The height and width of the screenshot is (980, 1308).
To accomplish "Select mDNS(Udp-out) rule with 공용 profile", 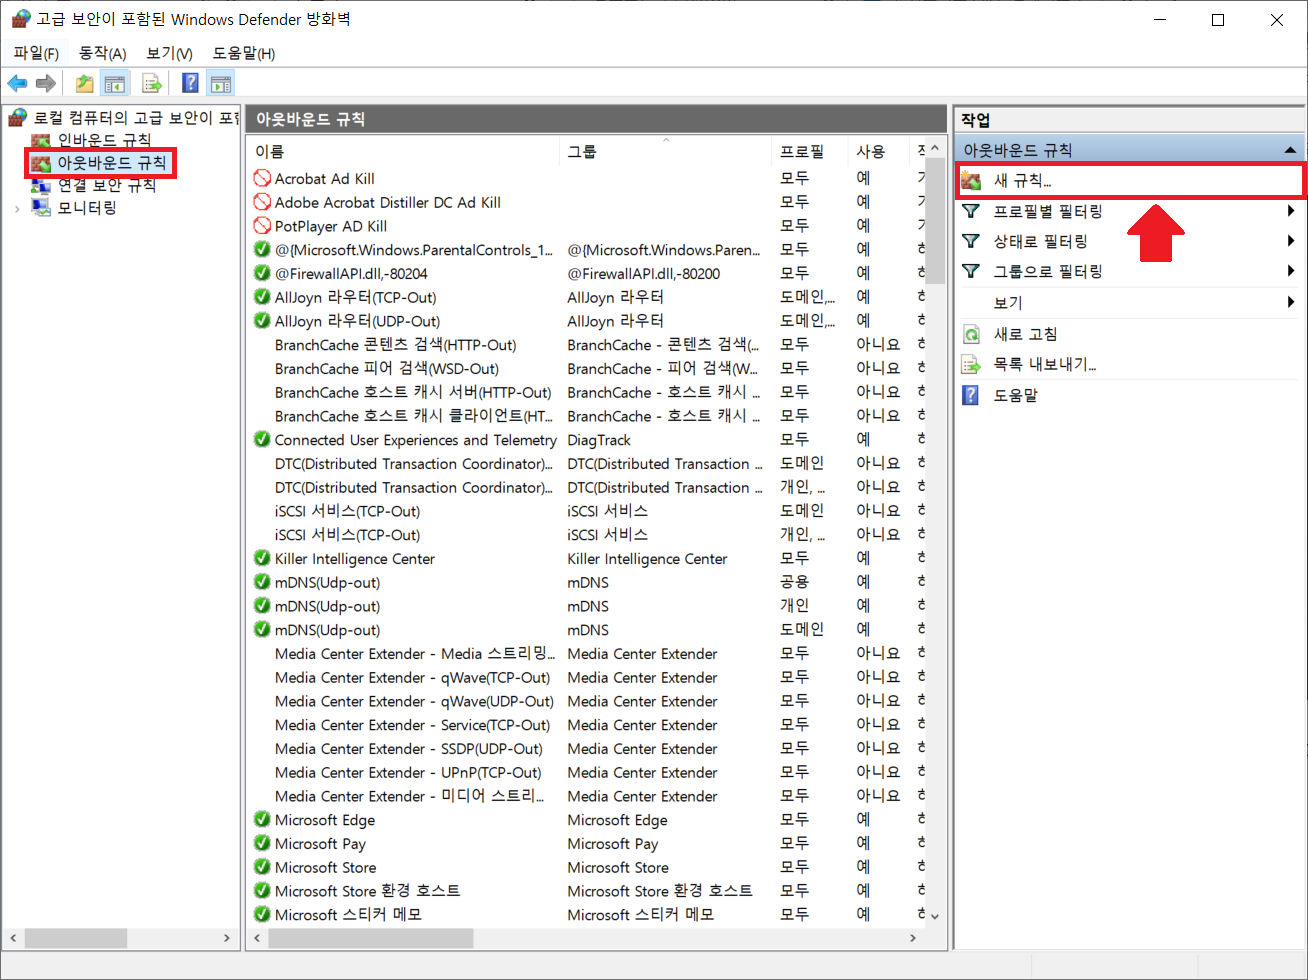I will pos(588,582).
